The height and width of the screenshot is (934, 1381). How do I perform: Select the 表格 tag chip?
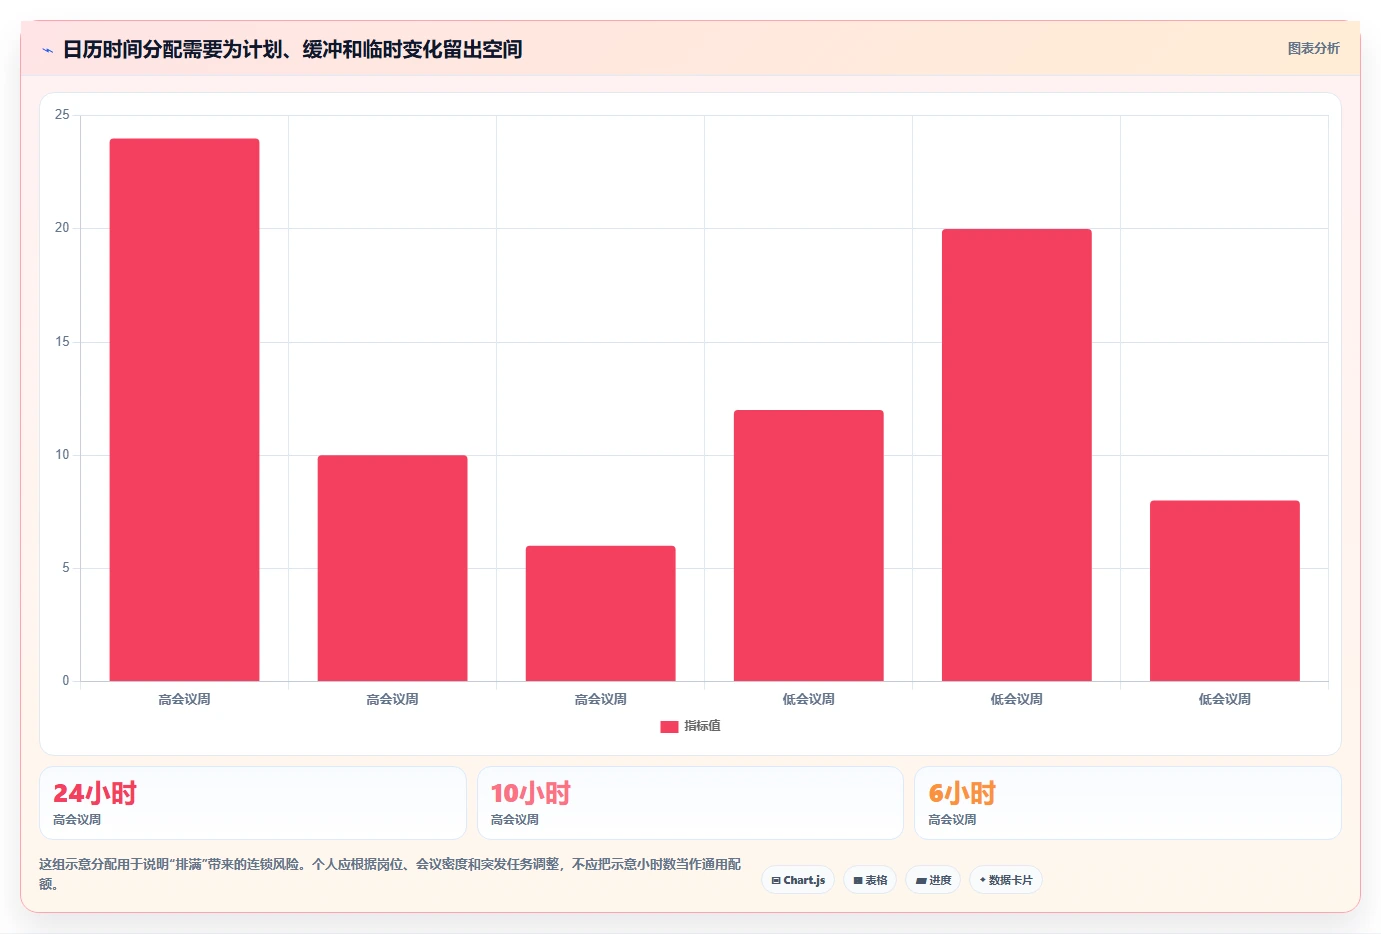(870, 880)
